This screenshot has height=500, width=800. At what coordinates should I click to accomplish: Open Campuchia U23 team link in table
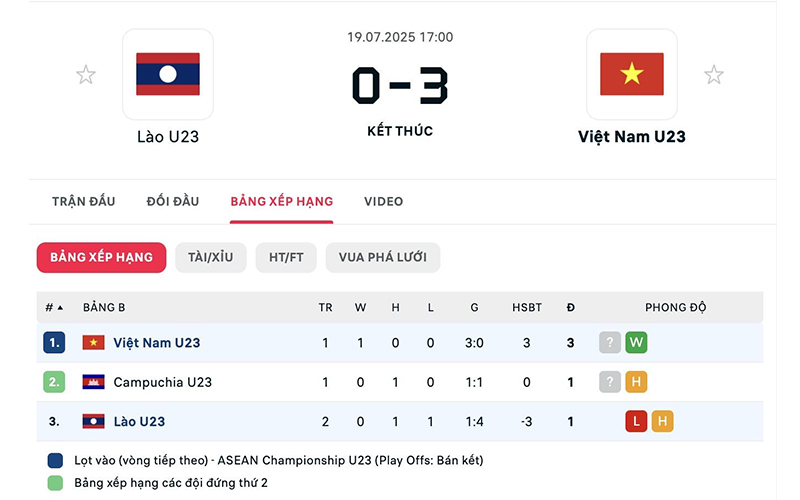pyautogui.click(x=162, y=382)
